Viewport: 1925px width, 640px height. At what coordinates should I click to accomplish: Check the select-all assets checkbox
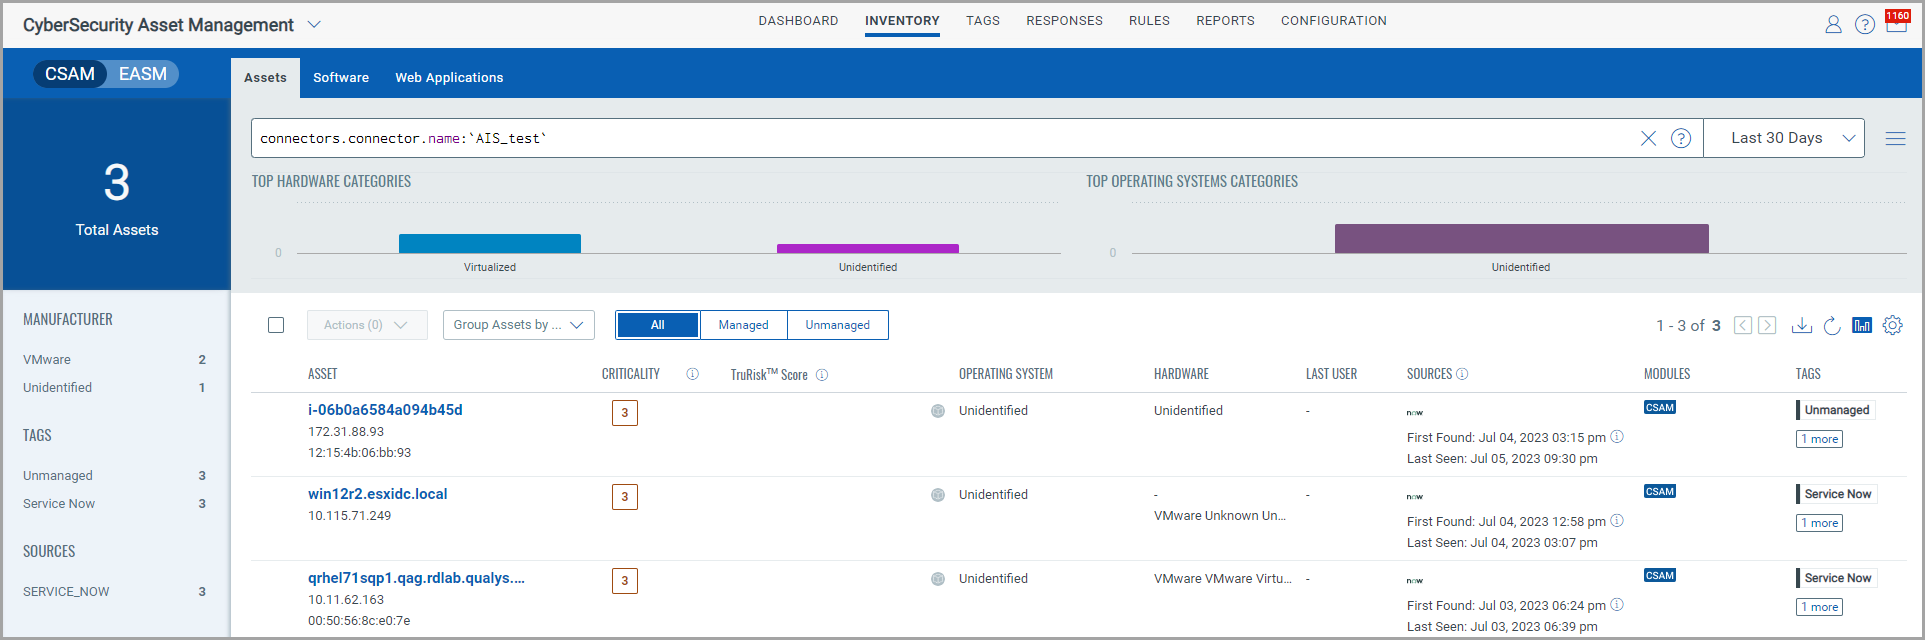[276, 325]
